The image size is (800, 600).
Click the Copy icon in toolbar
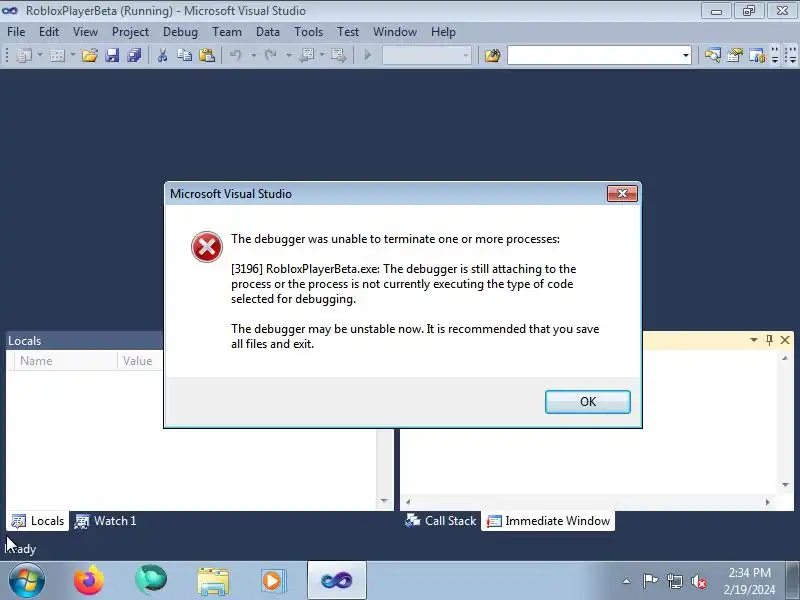(184, 55)
